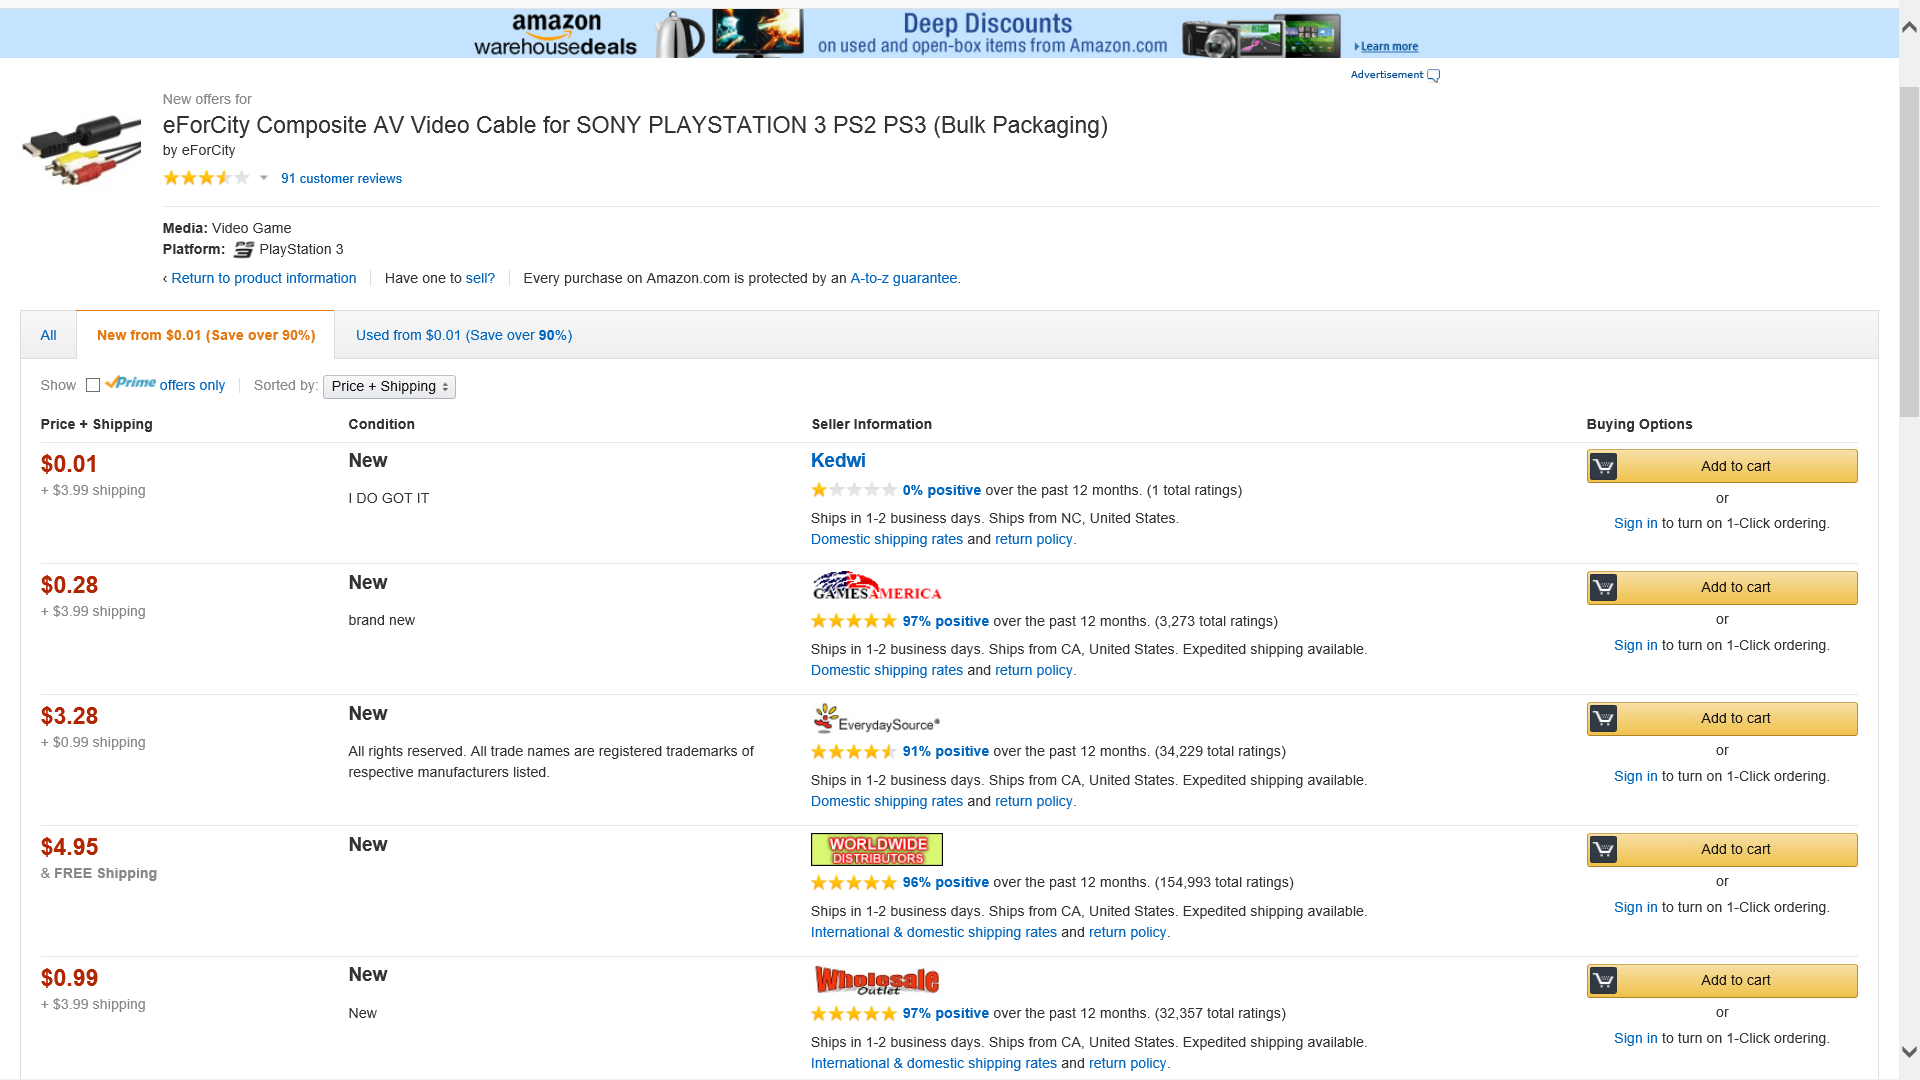Click the vertical scrollbar thumb

point(1909,250)
